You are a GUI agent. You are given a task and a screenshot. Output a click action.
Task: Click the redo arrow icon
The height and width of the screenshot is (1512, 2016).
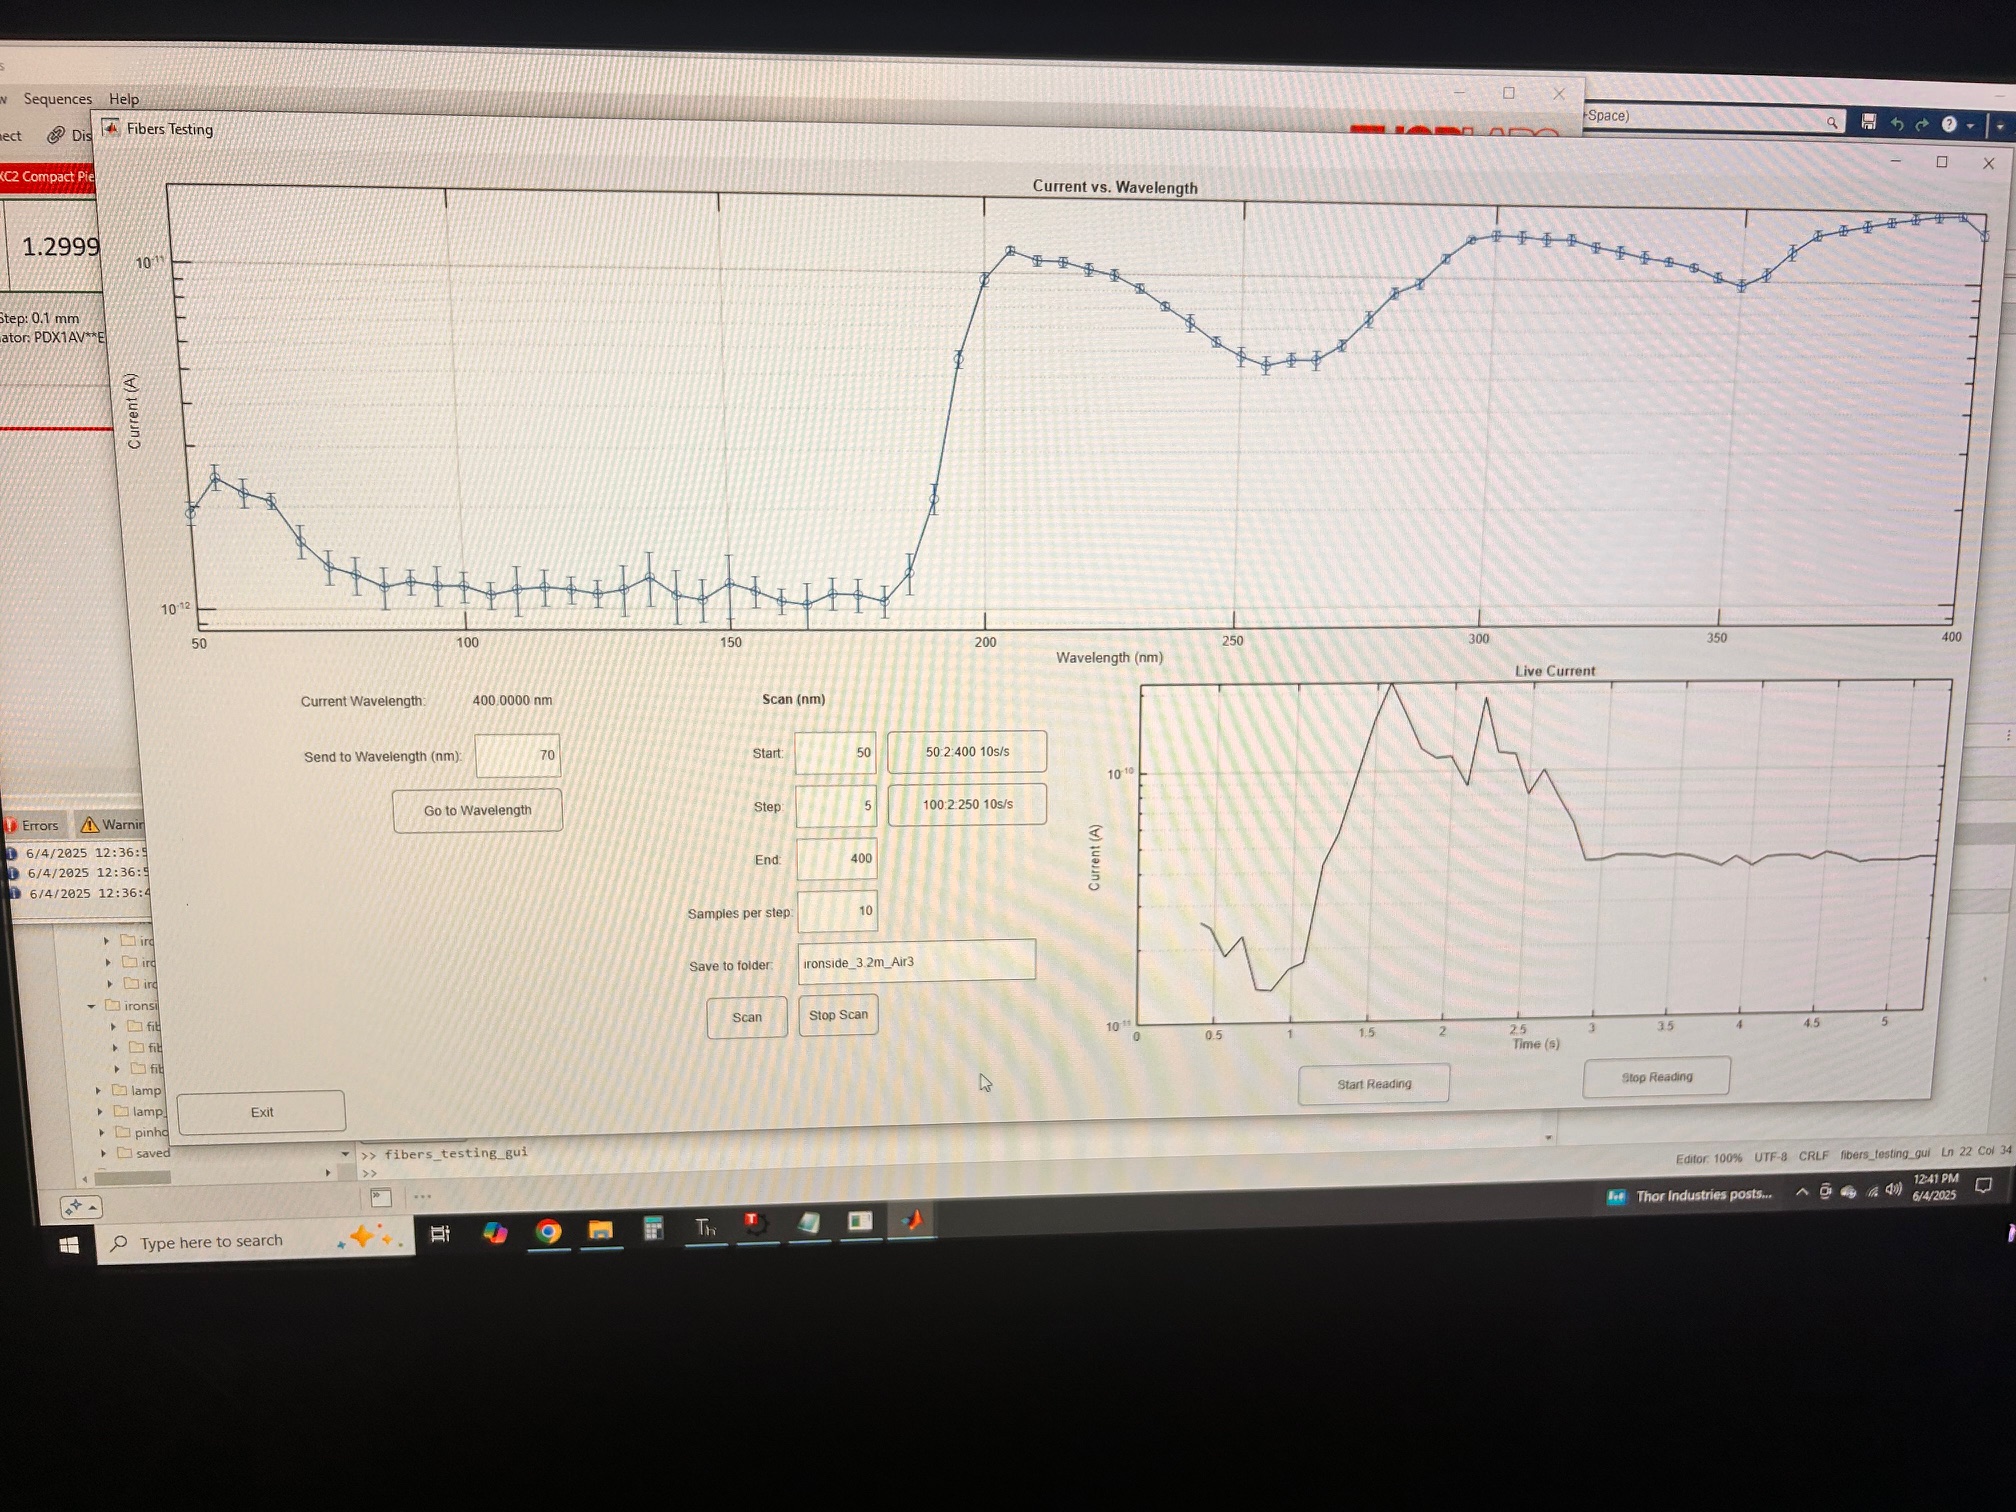pos(1922,125)
